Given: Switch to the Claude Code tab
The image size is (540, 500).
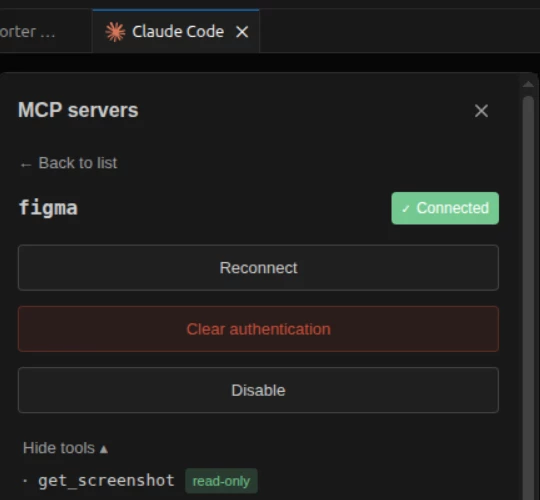Looking at the screenshot, I should (x=176, y=31).
